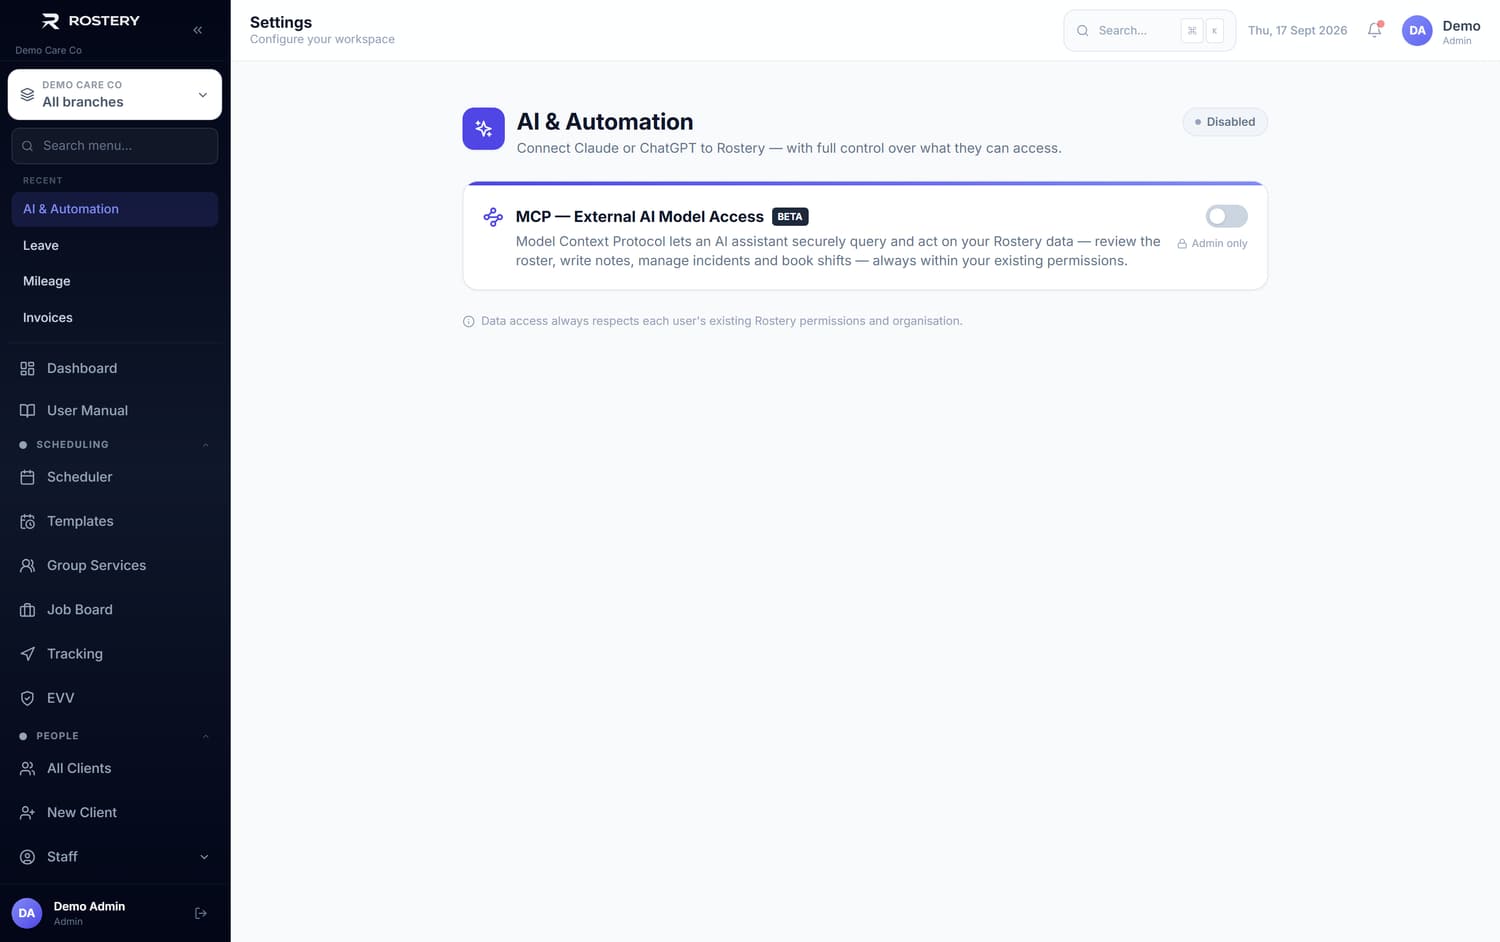
Task: Click the layers icon in the branch selector
Action: (27, 94)
